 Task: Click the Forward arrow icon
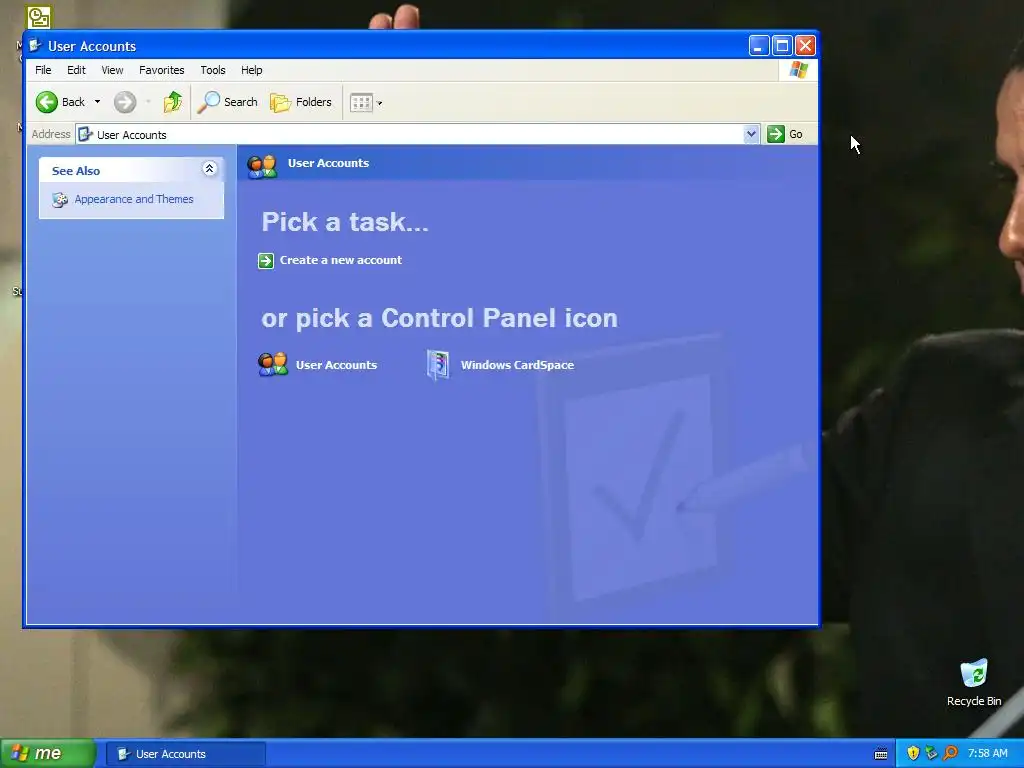(x=125, y=102)
